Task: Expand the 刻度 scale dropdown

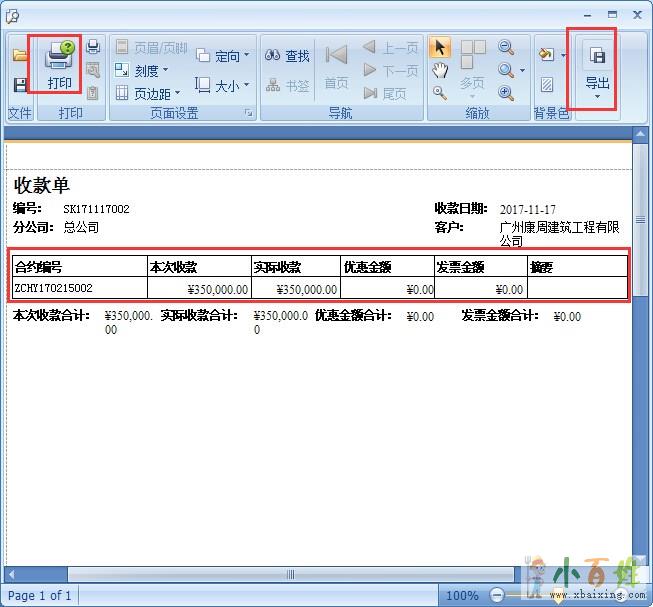Action: tap(142, 71)
